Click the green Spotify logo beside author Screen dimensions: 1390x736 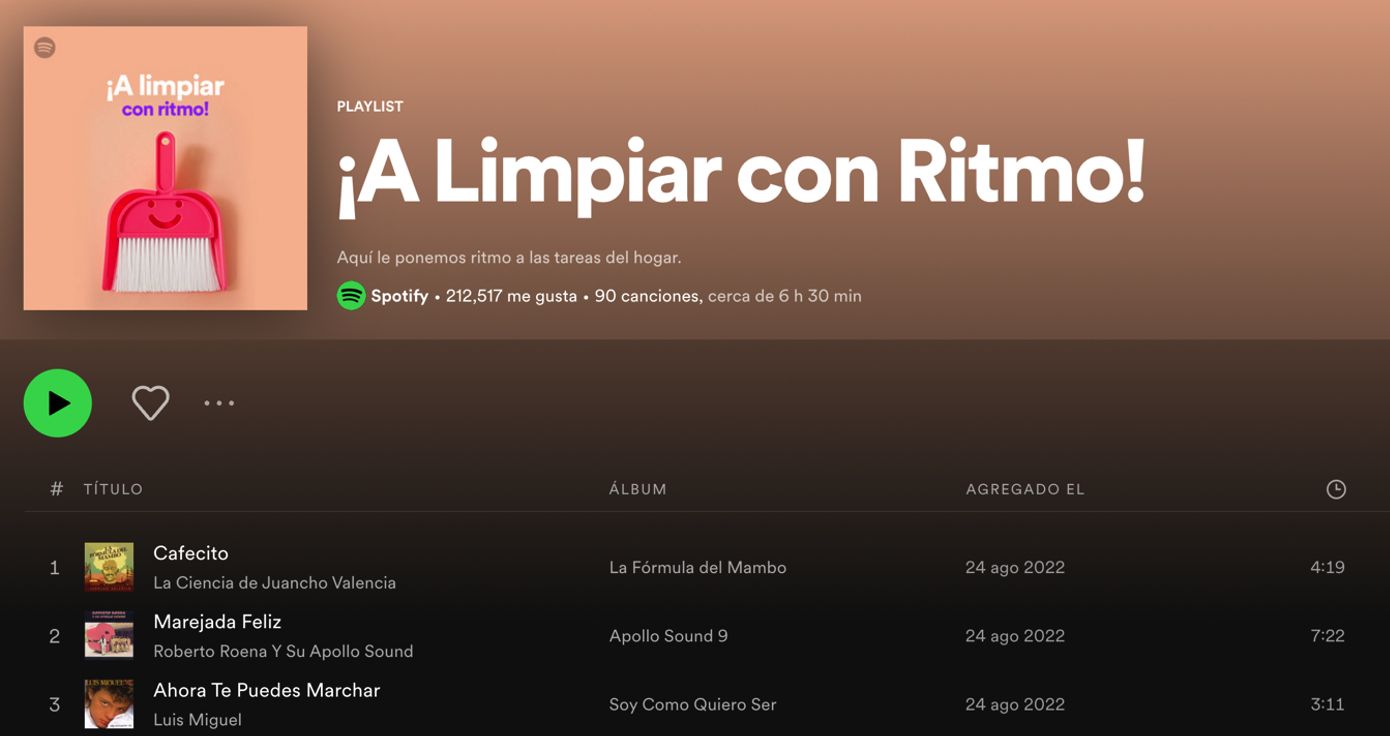[x=351, y=296]
